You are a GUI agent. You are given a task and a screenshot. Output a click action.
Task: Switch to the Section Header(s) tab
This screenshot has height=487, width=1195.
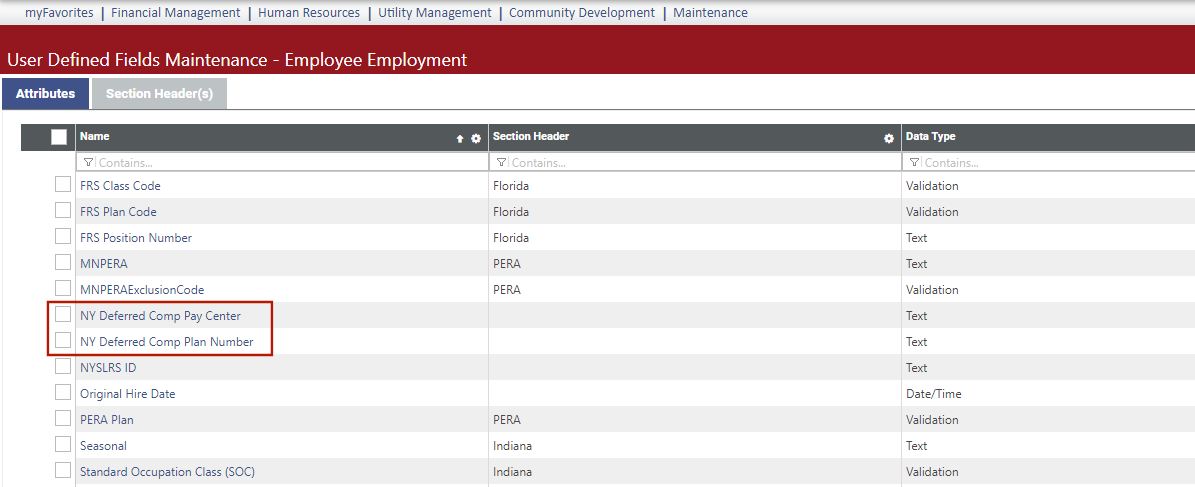coord(159,94)
